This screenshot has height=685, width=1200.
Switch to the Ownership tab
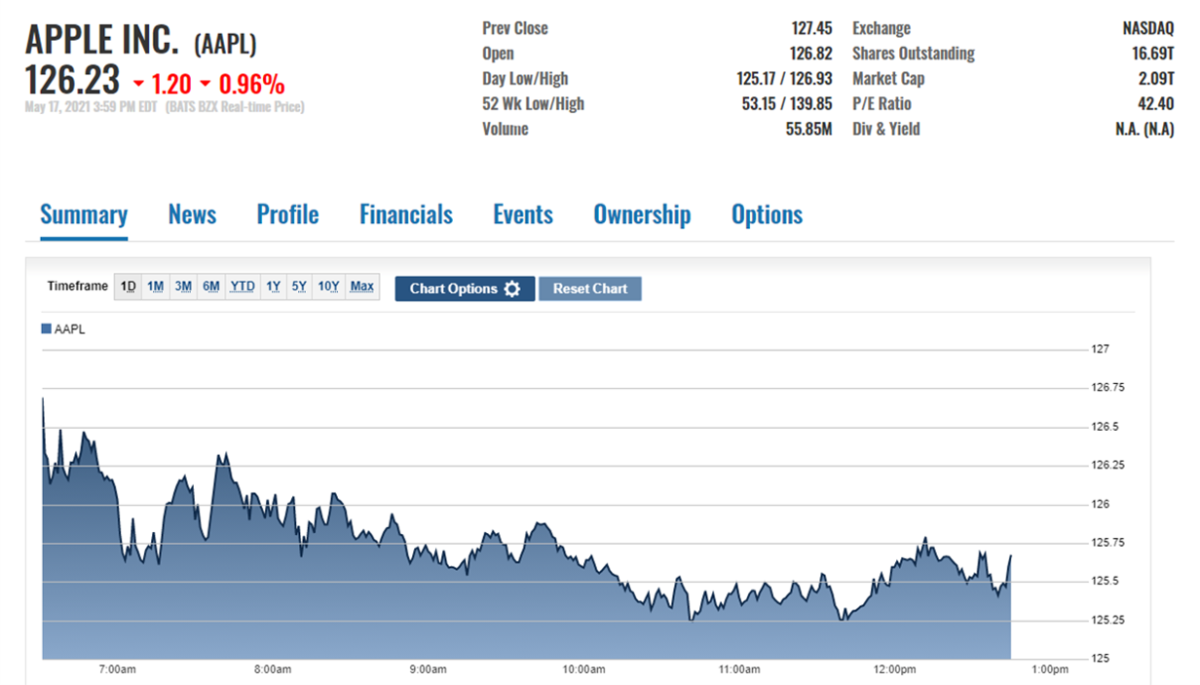(642, 215)
